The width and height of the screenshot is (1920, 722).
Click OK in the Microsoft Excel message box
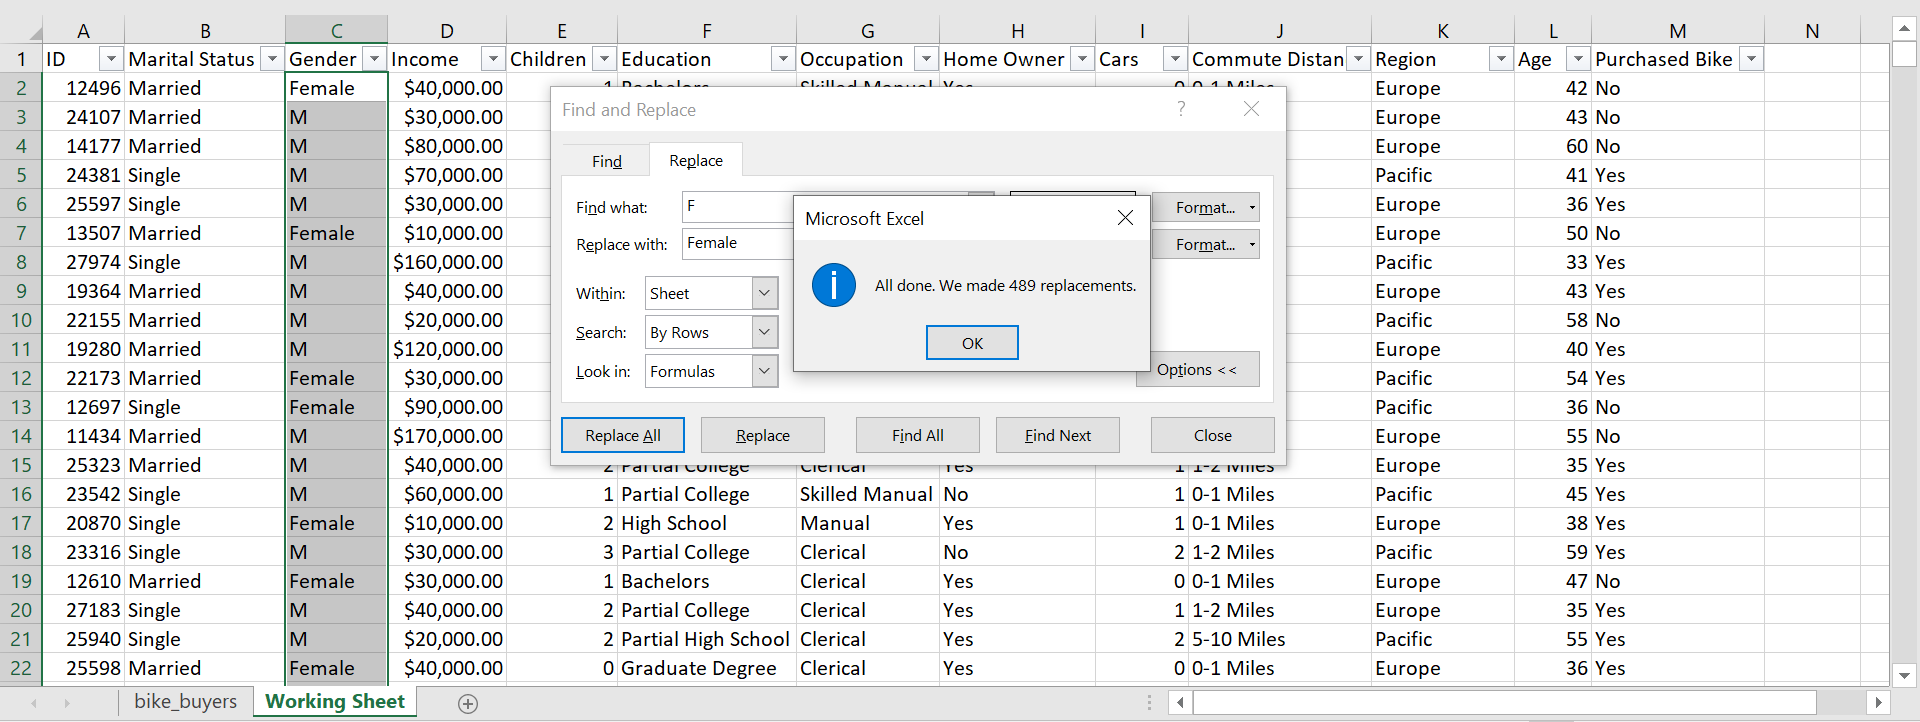coord(972,343)
